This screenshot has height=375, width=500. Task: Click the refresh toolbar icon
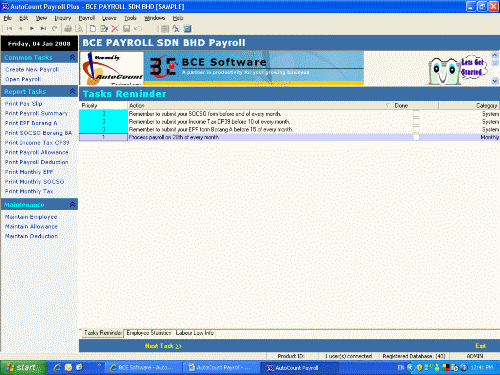pyautogui.click(x=55, y=29)
